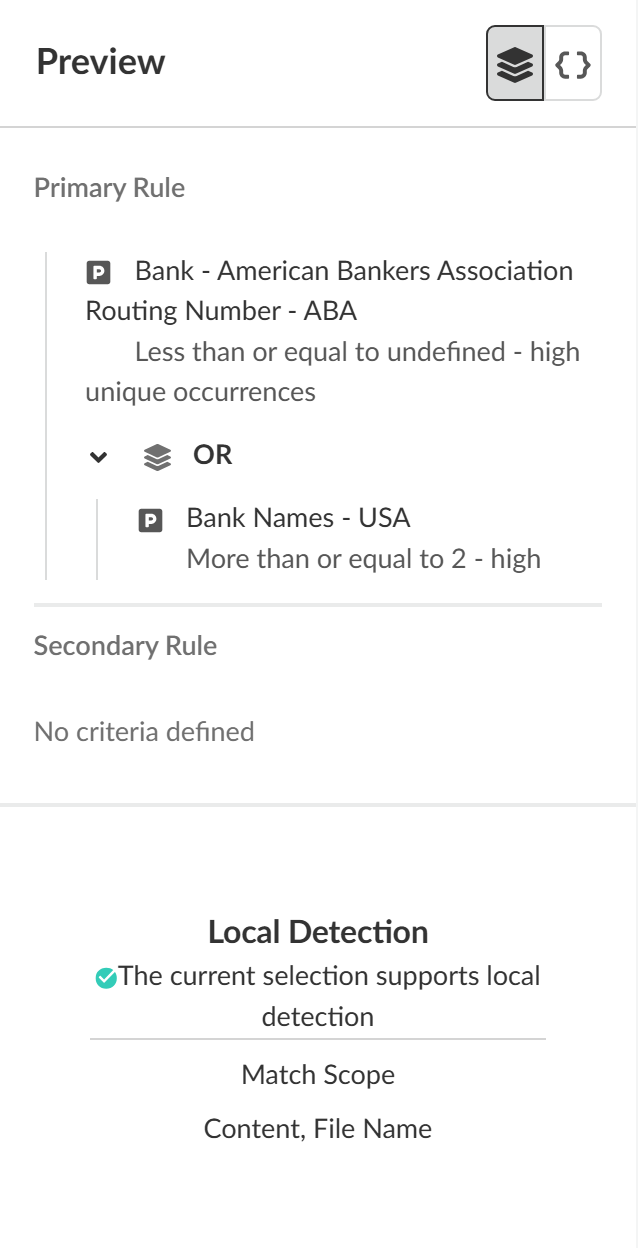
Task: Click the Preview panel title
Action: click(x=101, y=62)
